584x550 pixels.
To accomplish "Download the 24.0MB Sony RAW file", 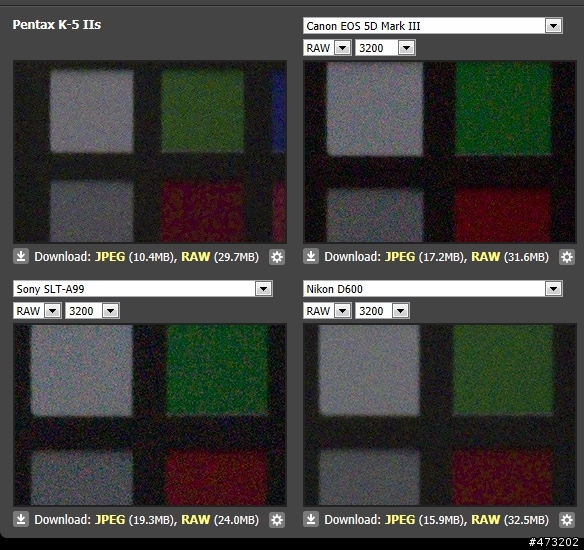I will coord(195,520).
